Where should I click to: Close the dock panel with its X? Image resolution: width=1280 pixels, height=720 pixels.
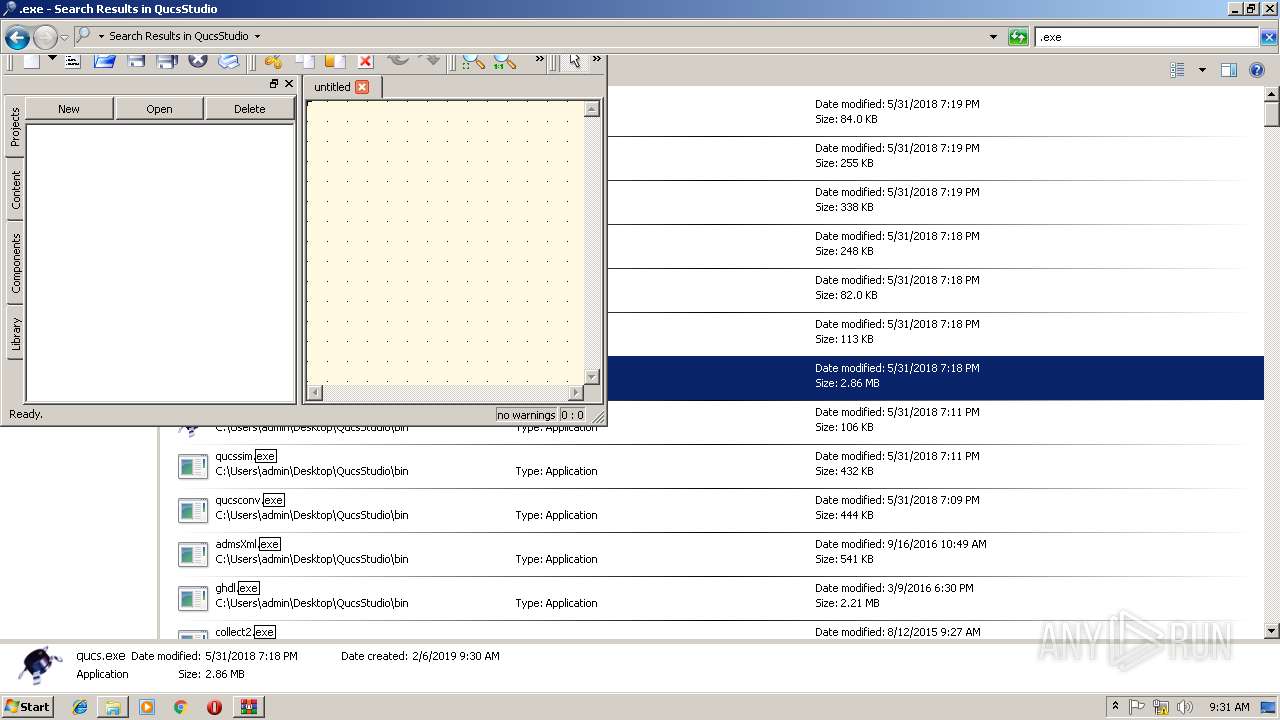(289, 84)
